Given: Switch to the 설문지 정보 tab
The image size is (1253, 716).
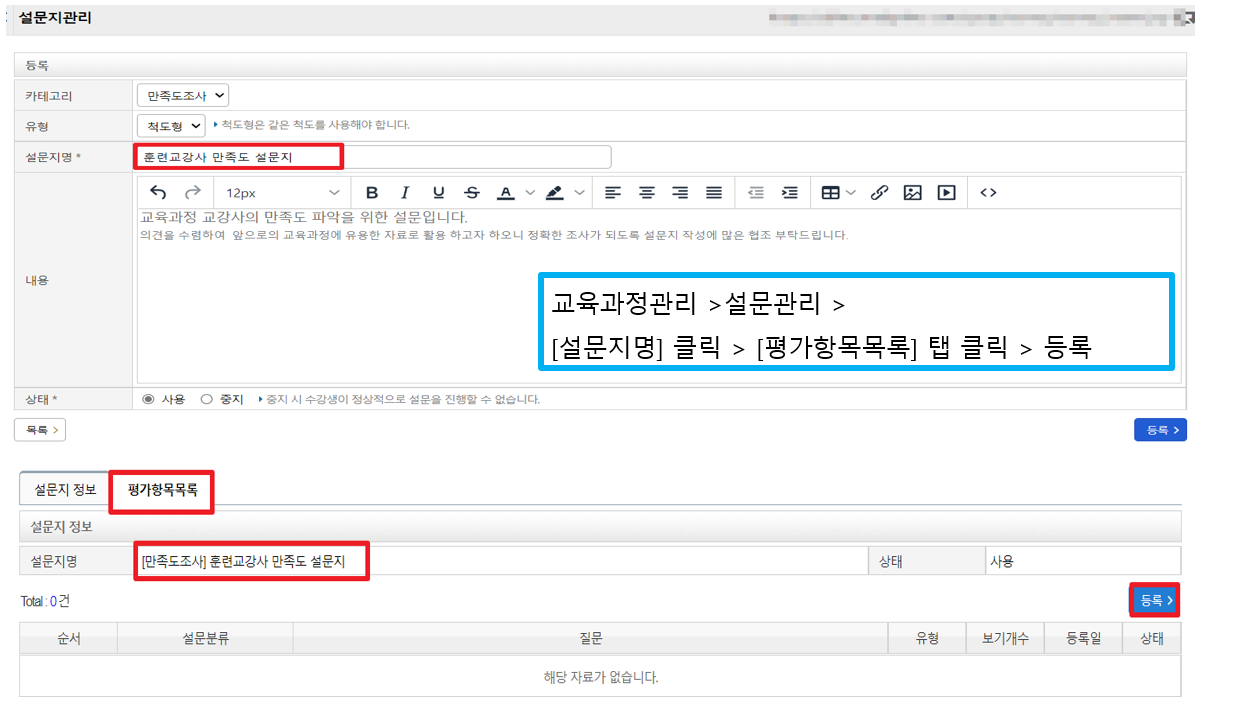Looking at the screenshot, I should [65, 490].
